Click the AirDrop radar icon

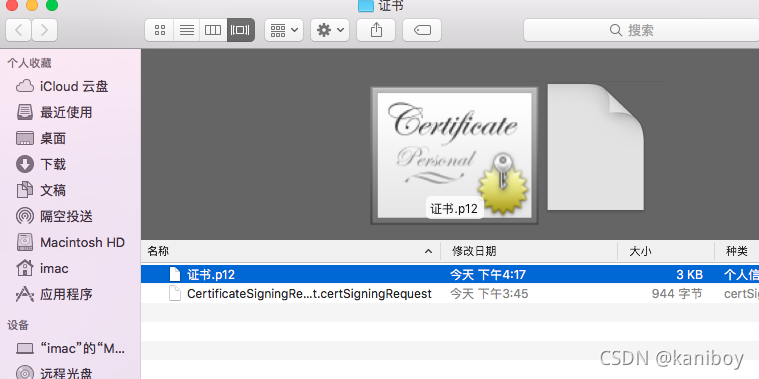click(25, 216)
